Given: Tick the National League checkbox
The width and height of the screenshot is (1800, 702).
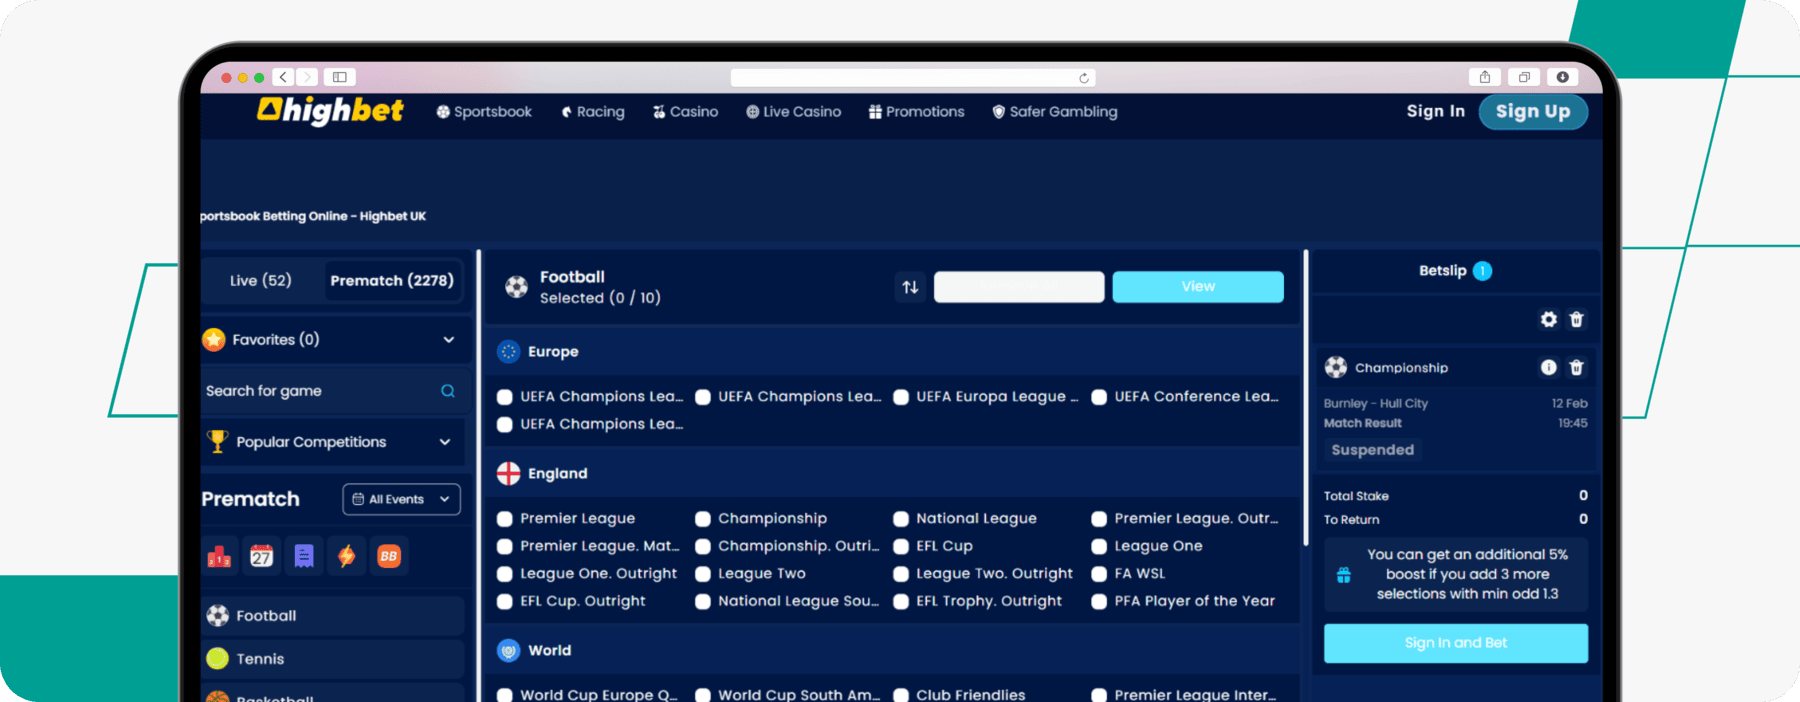Looking at the screenshot, I should (x=901, y=519).
